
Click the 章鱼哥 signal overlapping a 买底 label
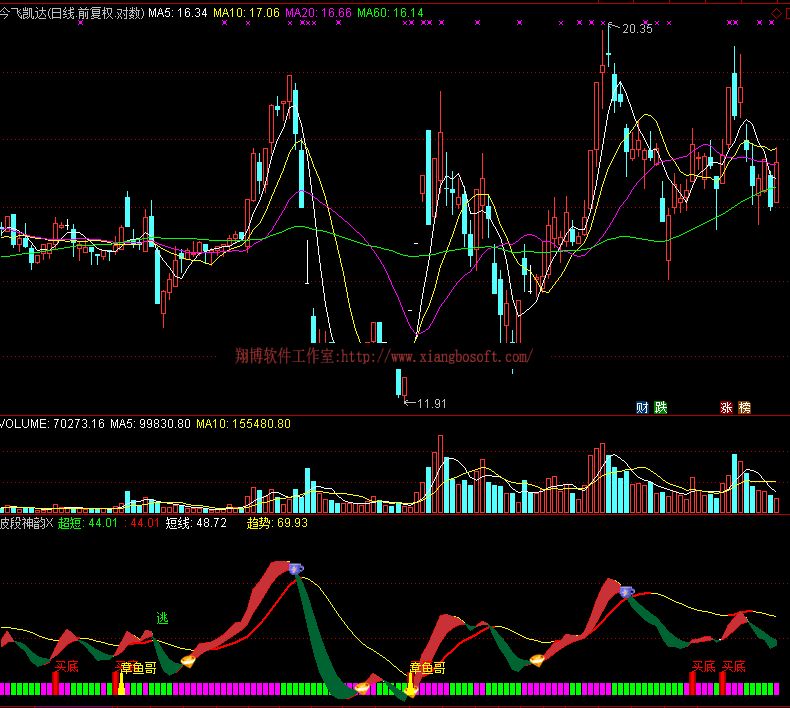tap(138, 668)
